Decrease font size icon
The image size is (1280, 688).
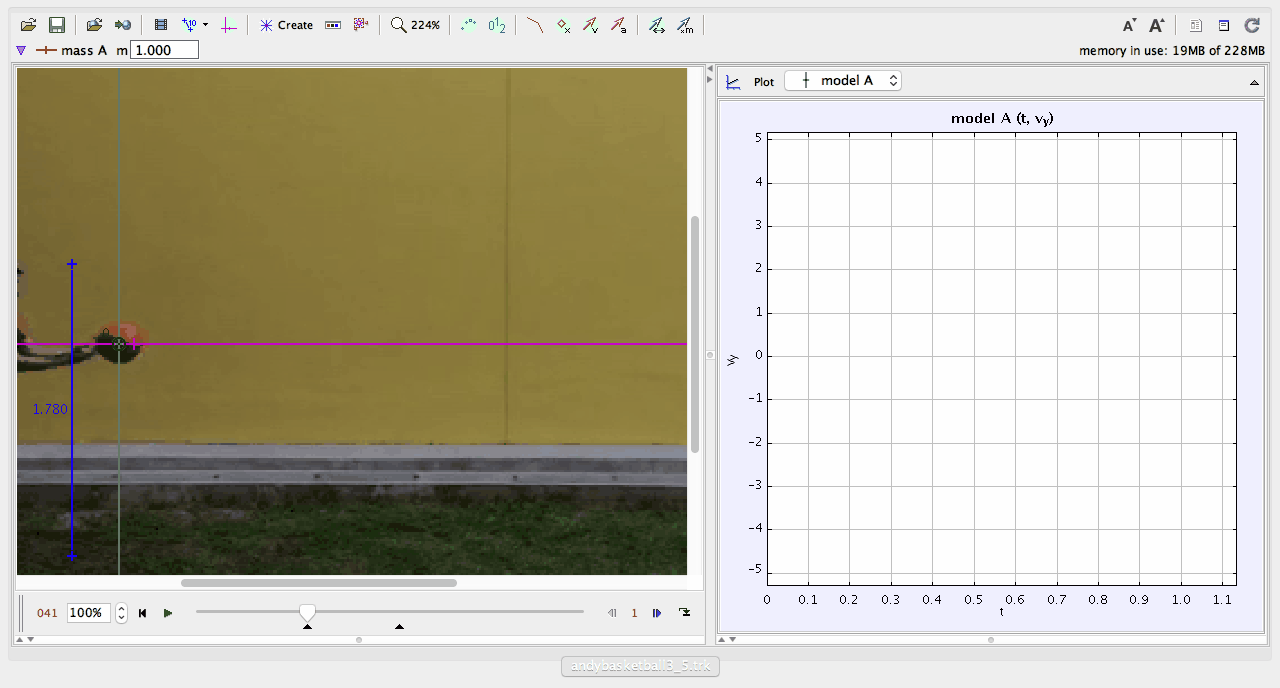point(1129,25)
